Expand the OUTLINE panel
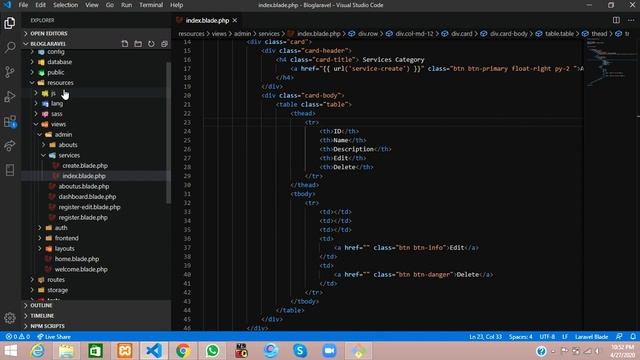Image resolution: width=640 pixels, height=360 pixels. tap(41, 305)
